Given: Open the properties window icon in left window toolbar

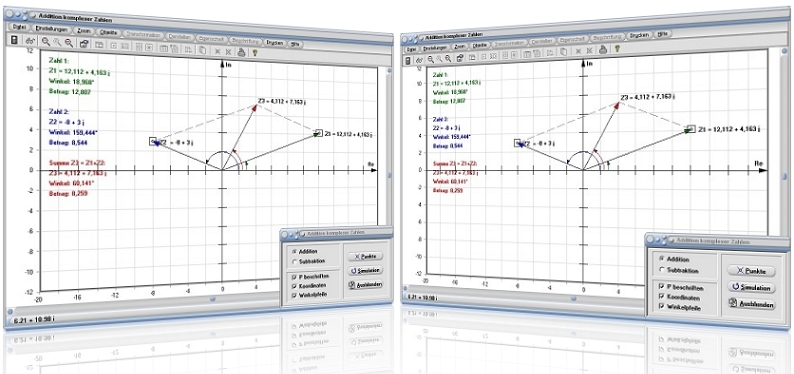Looking at the screenshot, I should pos(84,44).
